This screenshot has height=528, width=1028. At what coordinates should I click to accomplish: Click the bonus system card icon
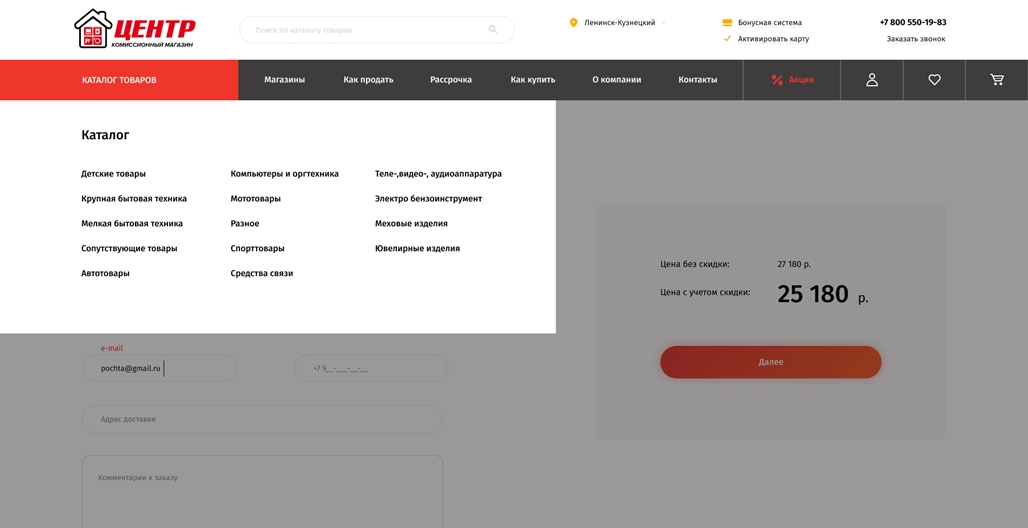[x=727, y=22]
